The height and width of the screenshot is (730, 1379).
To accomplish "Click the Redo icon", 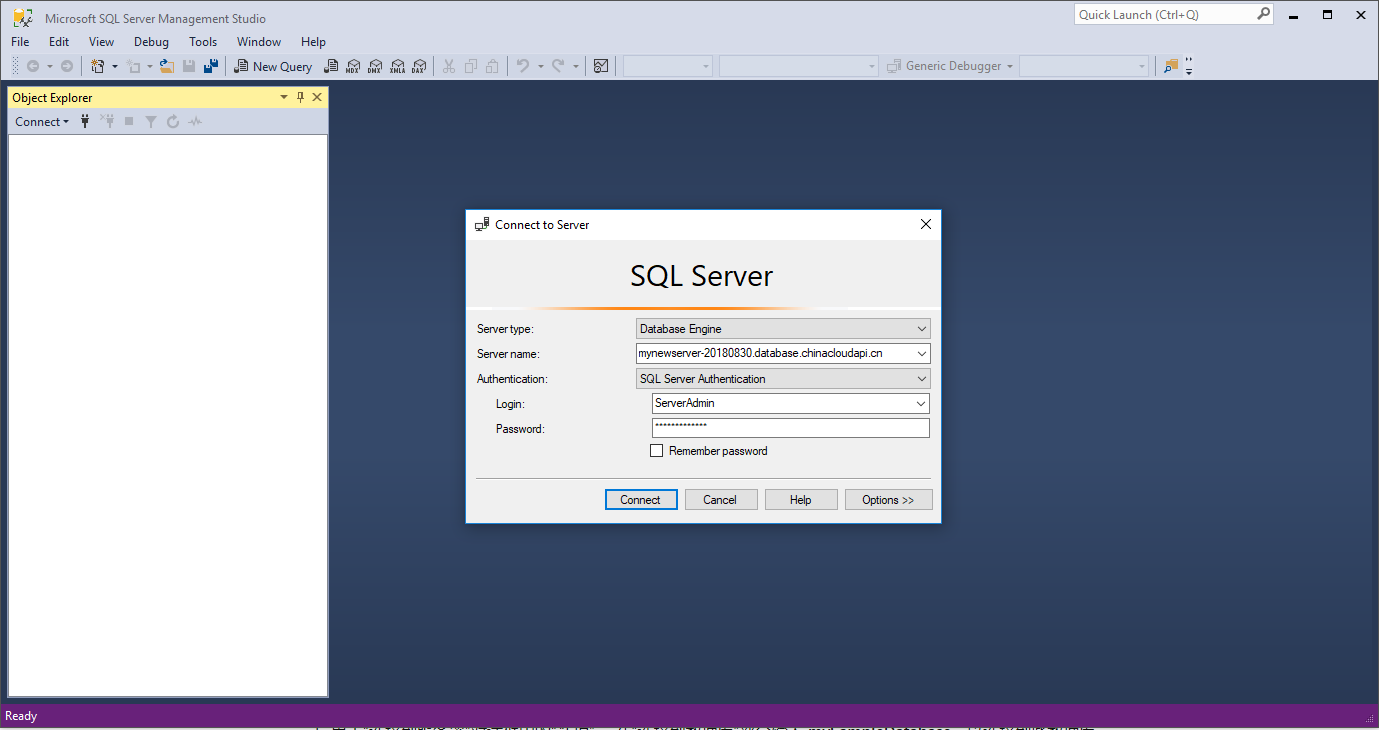I will pyautogui.click(x=559, y=66).
